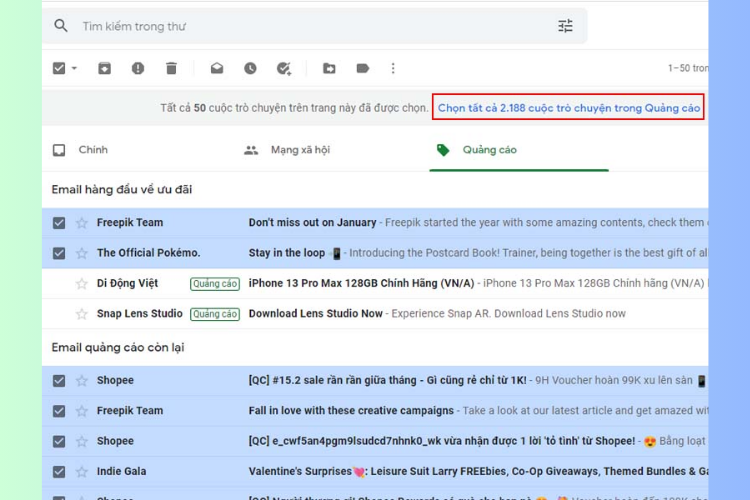Uncheck the Freepik Team 'Don't miss out' email
Screen dimensions: 750x500
point(59,223)
